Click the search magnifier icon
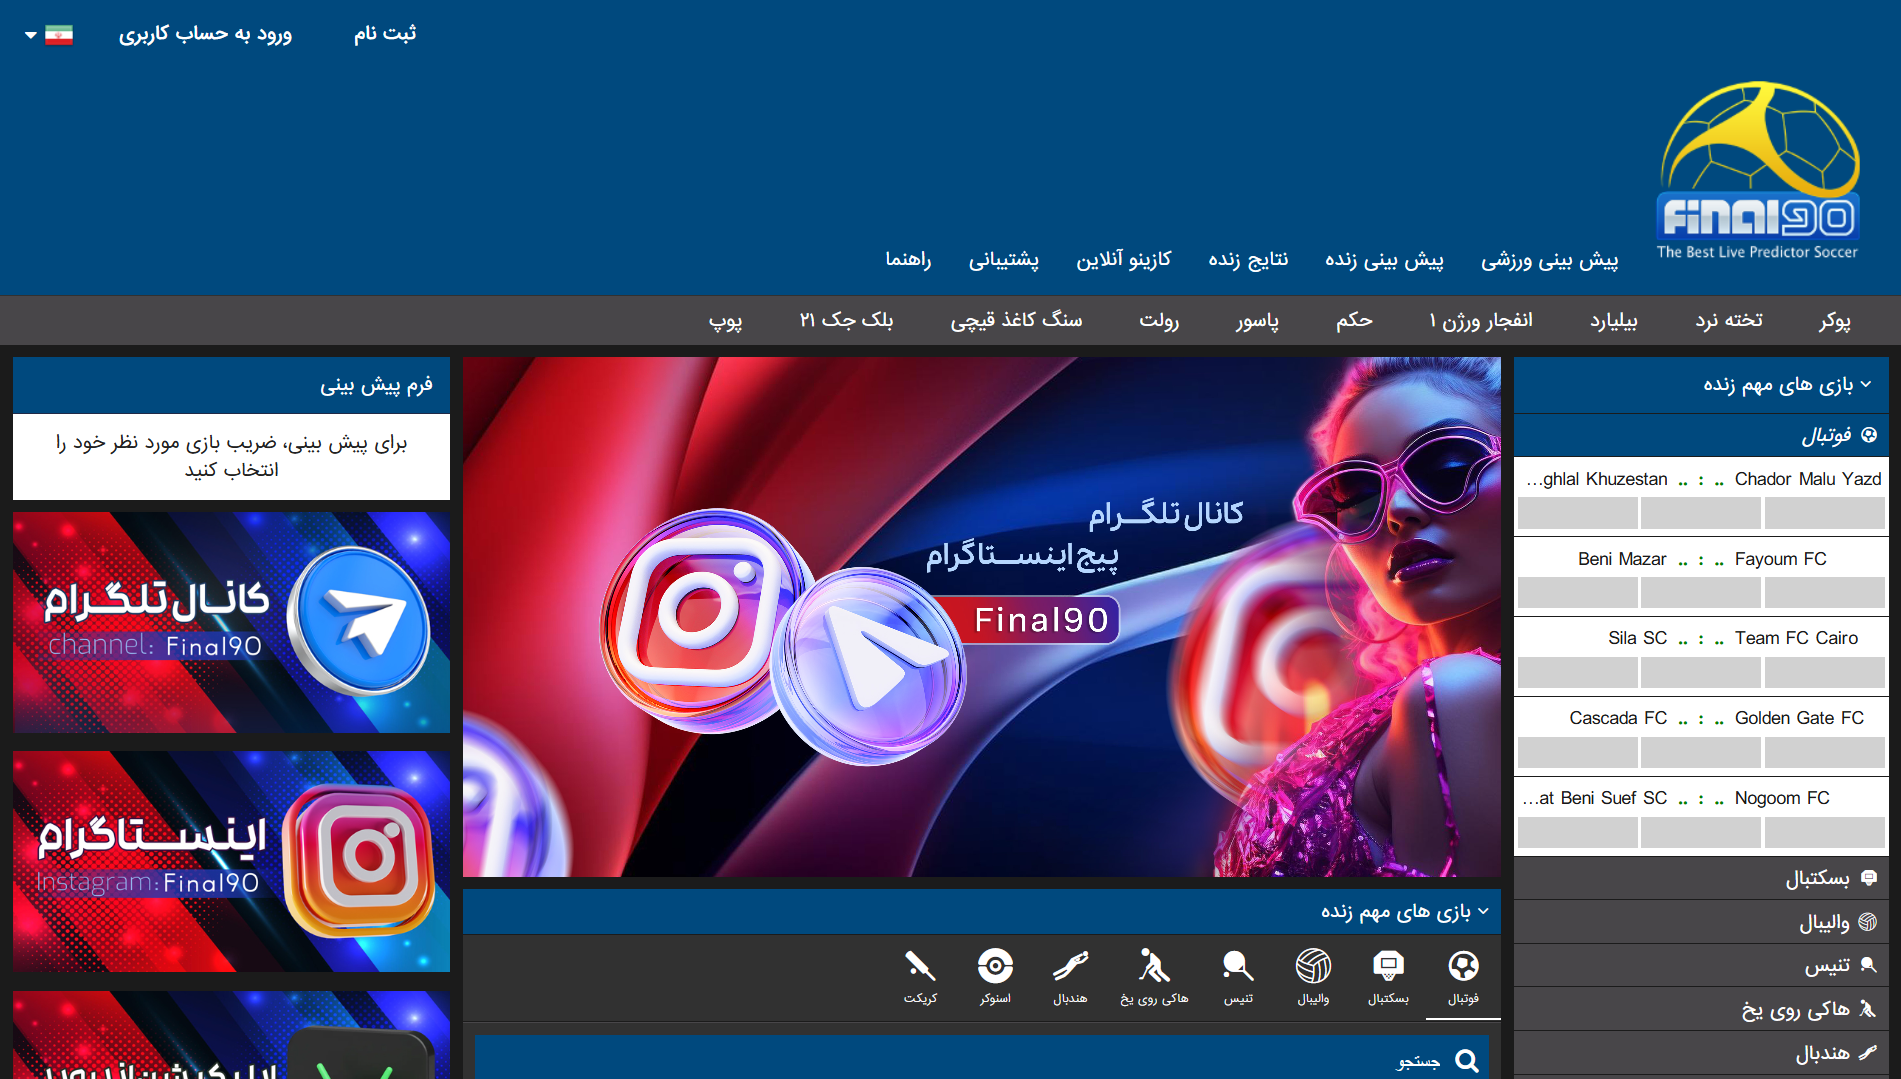The width and height of the screenshot is (1901, 1079). pos(1467,1061)
